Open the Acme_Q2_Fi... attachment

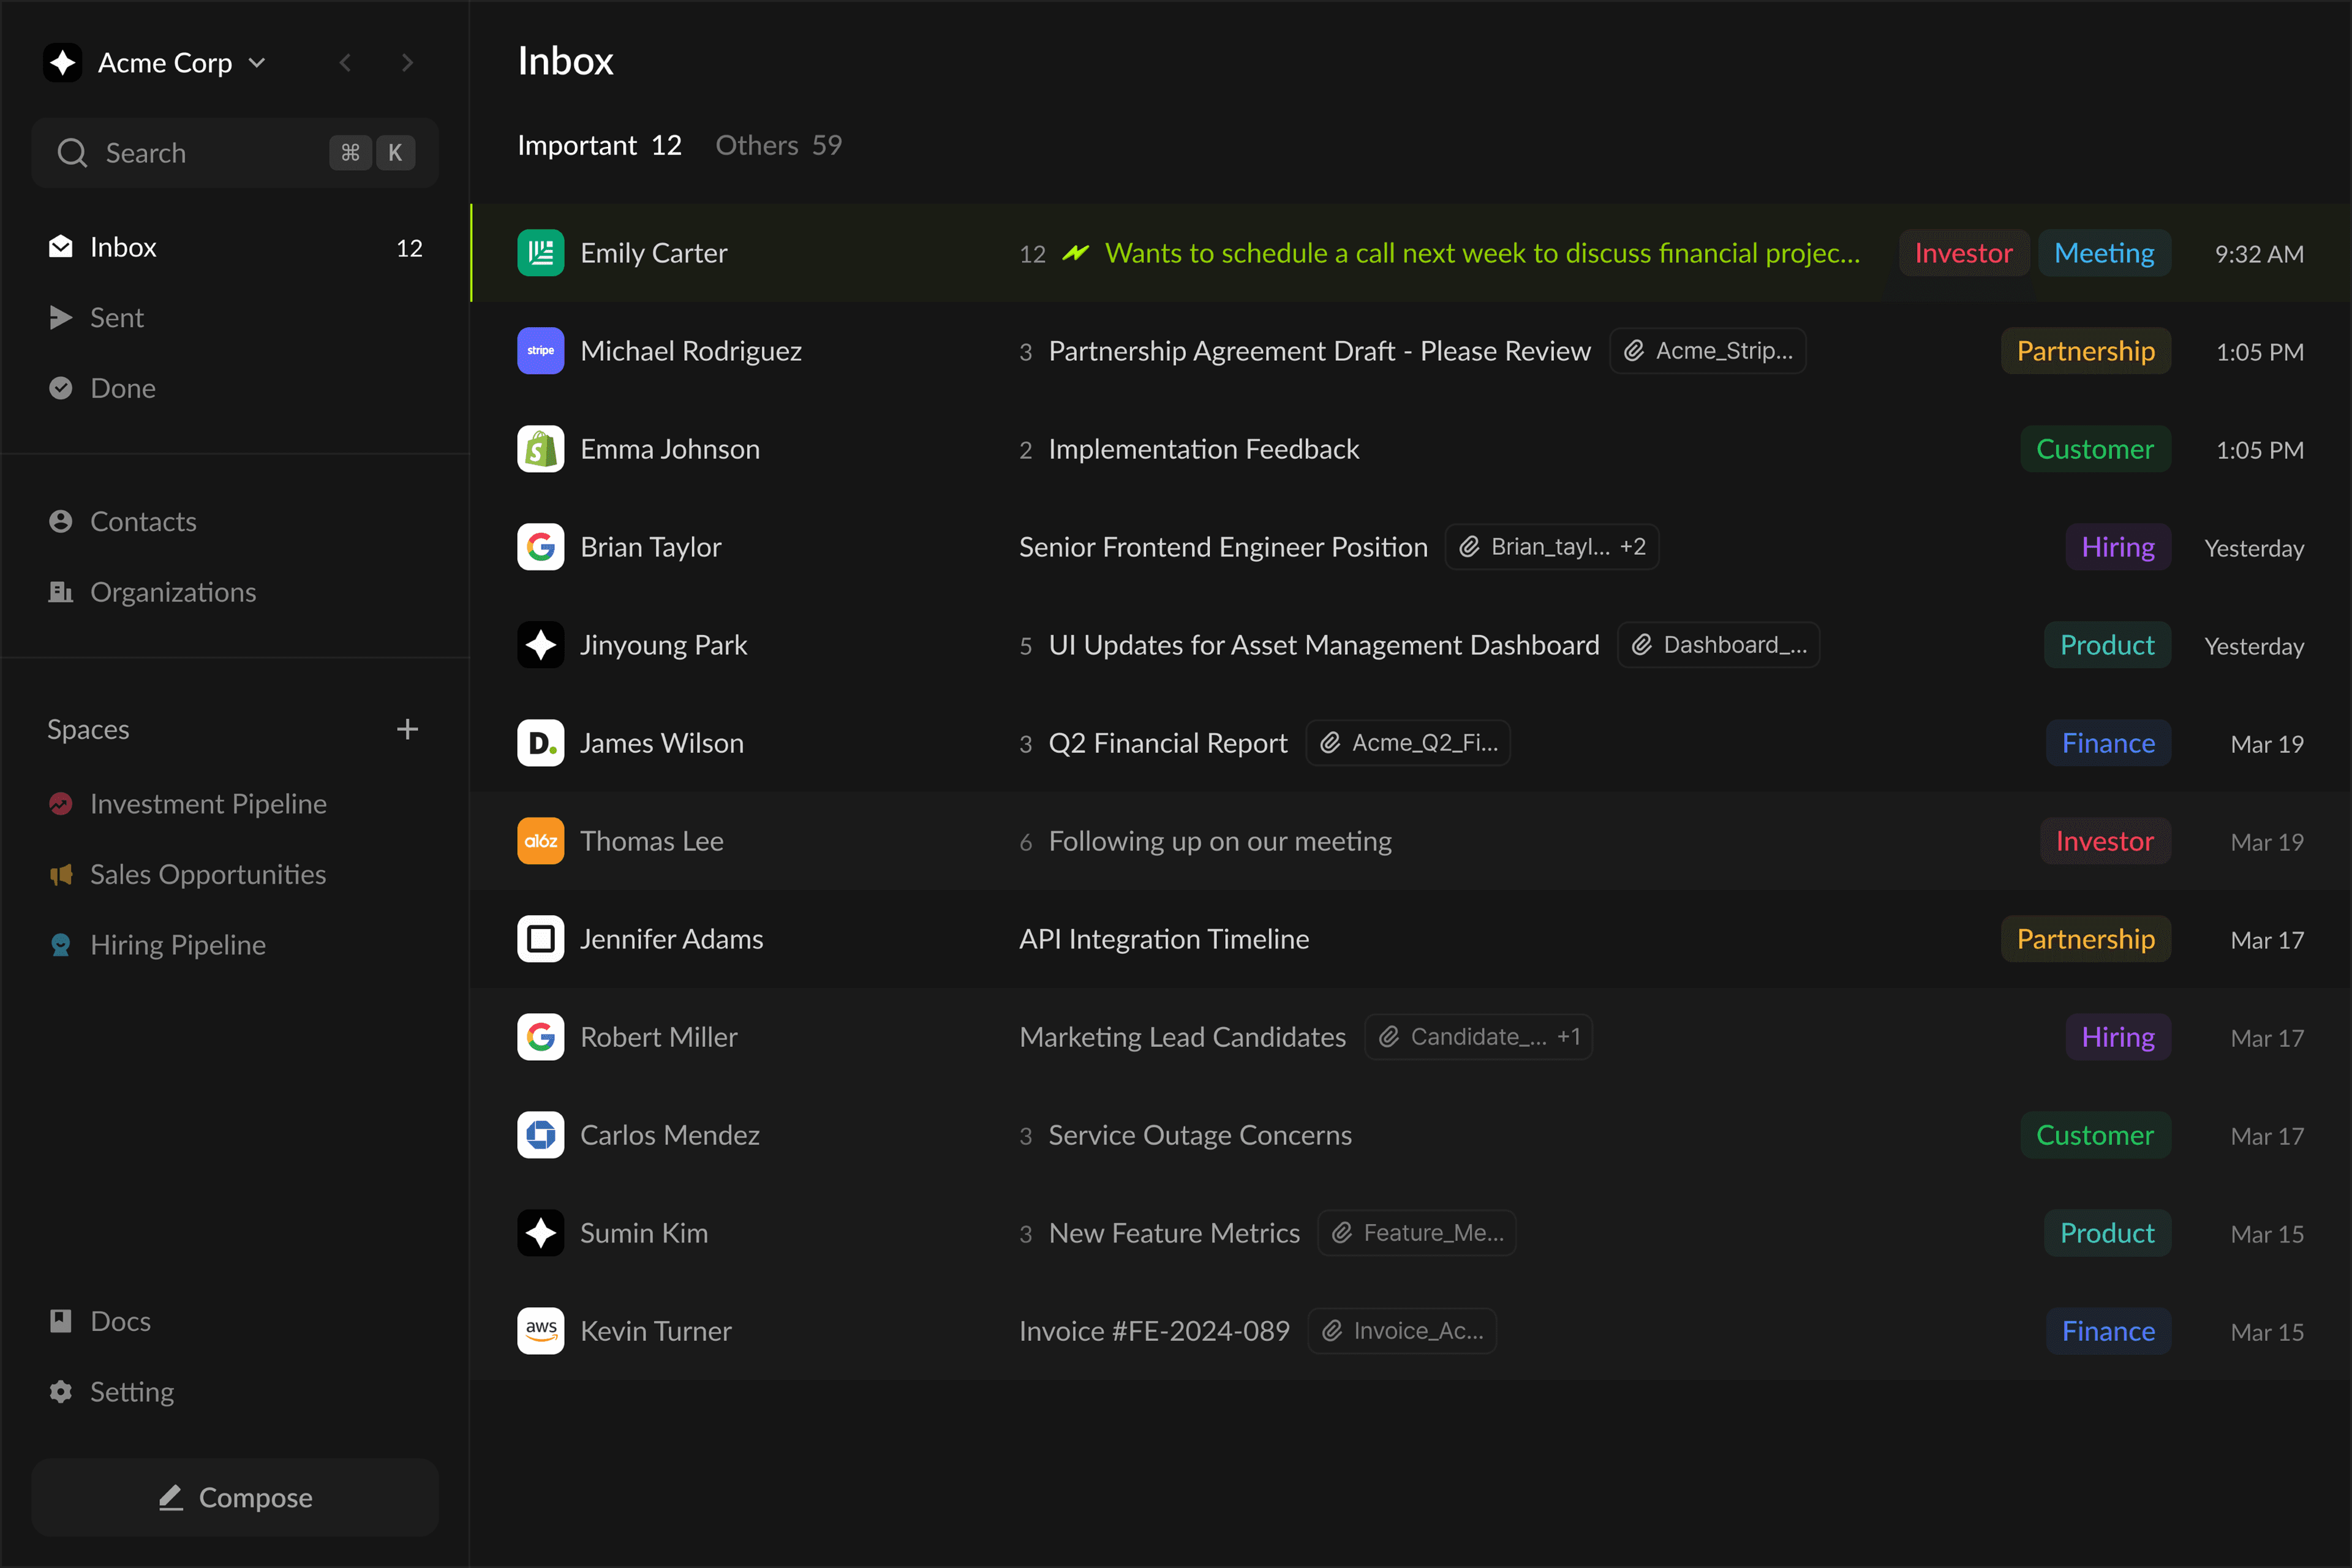point(1408,743)
